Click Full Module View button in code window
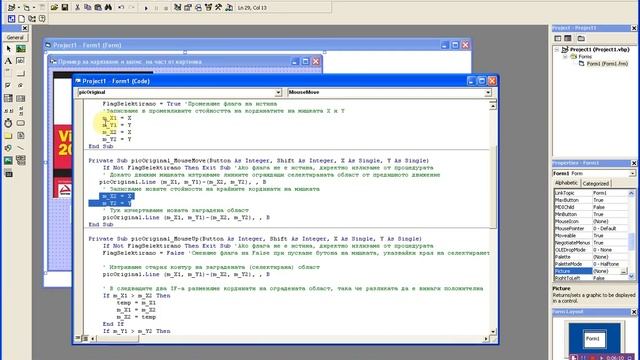This screenshot has height=360, width=640. tap(85, 338)
